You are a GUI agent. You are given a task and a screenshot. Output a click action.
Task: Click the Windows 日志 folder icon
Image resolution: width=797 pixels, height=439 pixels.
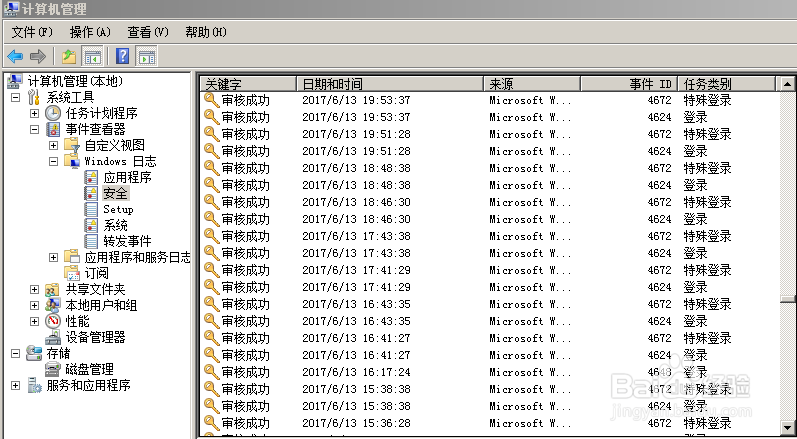pos(72,161)
